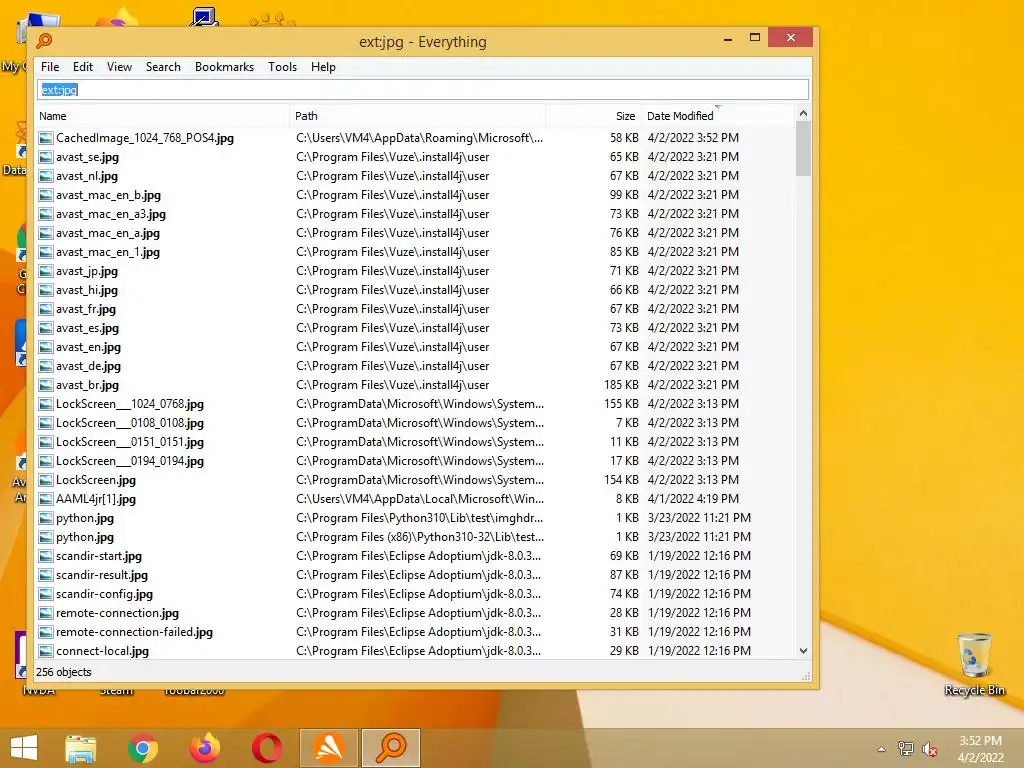This screenshot has height=768, width=1024.
Task: Click file icon of scandir-start.jpg
Action: point(45,556)
